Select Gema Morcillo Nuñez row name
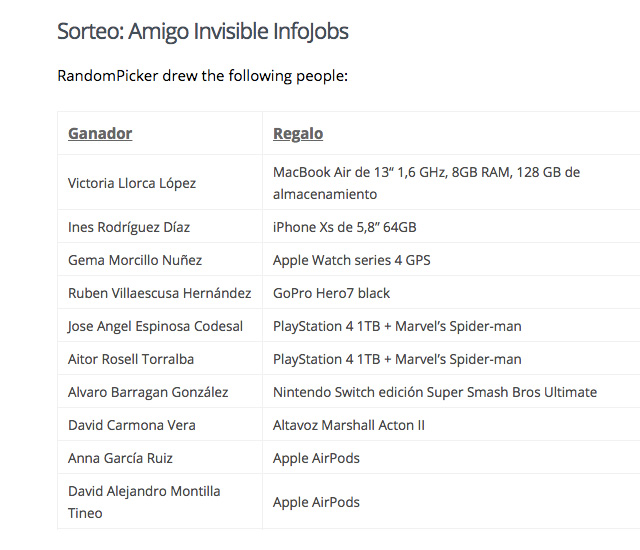This screenshot has width=640, height=550. coord(135,260)
